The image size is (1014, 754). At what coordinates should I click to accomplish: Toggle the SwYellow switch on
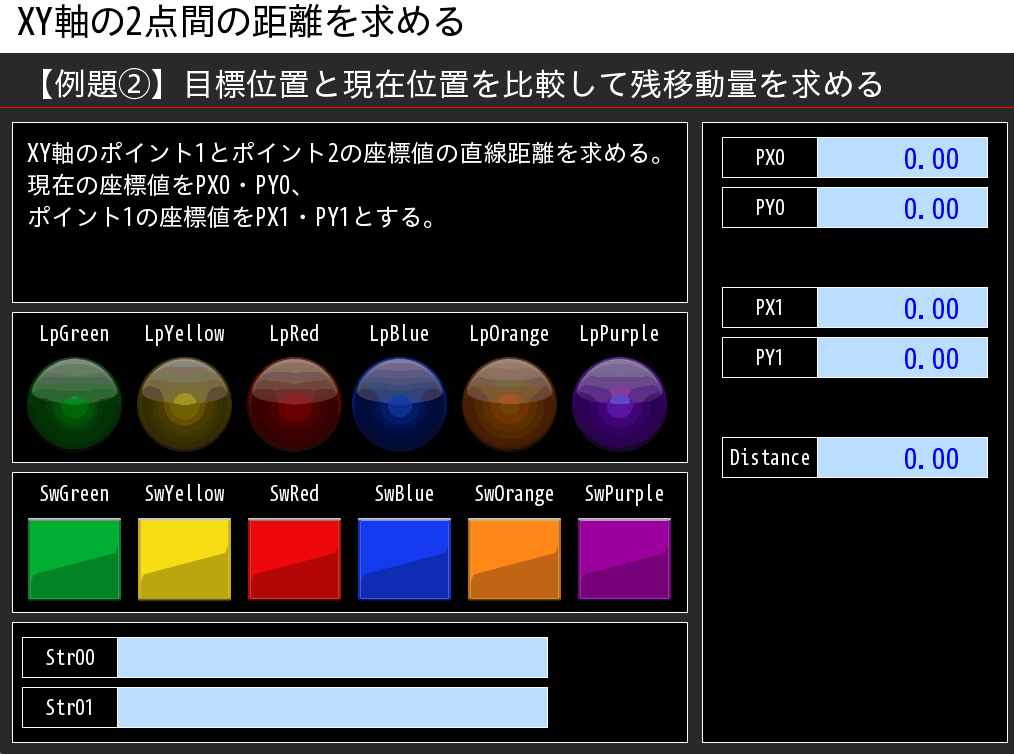(x=185, y=560)
